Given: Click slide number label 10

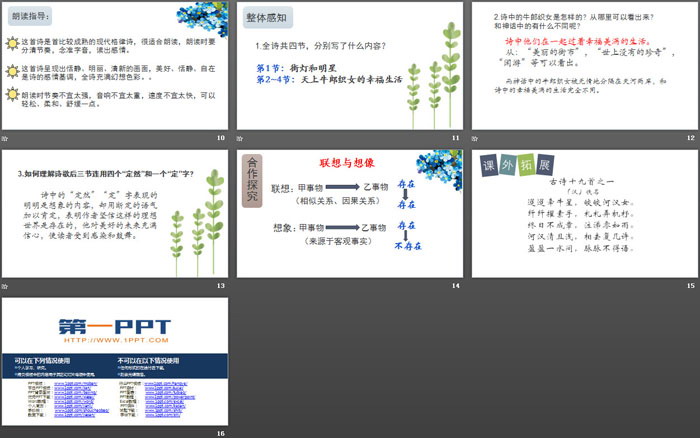Looking at the screenshot, I should click(x=221, y=138).
